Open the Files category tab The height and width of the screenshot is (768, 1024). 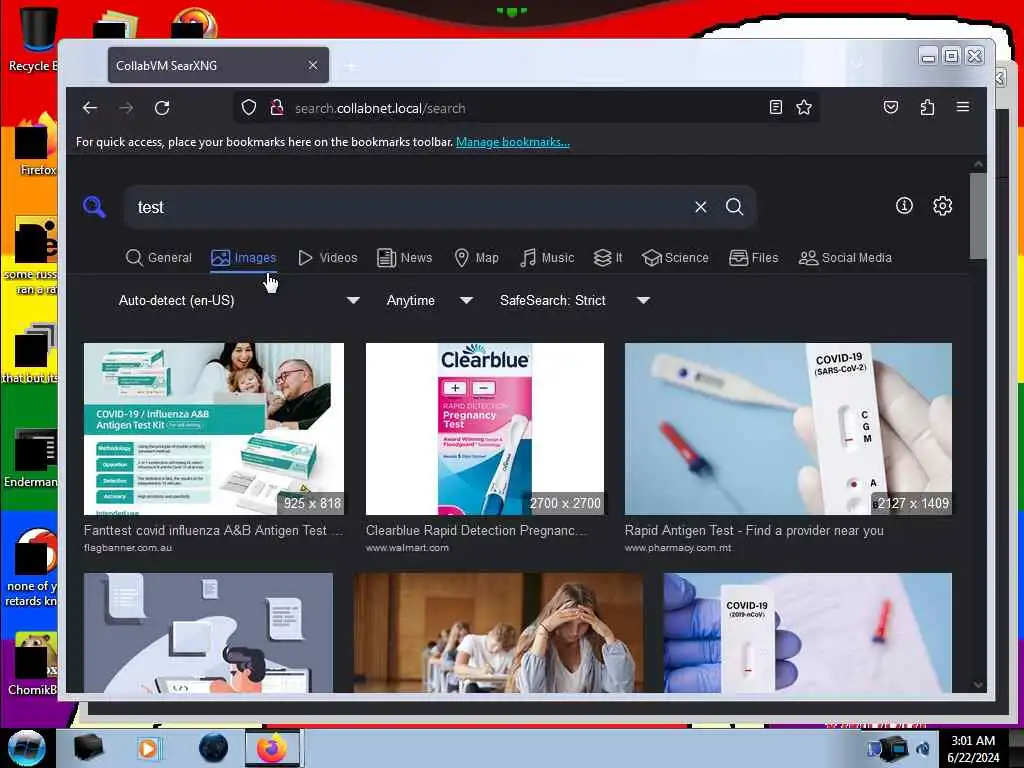[x=754, y=258]
